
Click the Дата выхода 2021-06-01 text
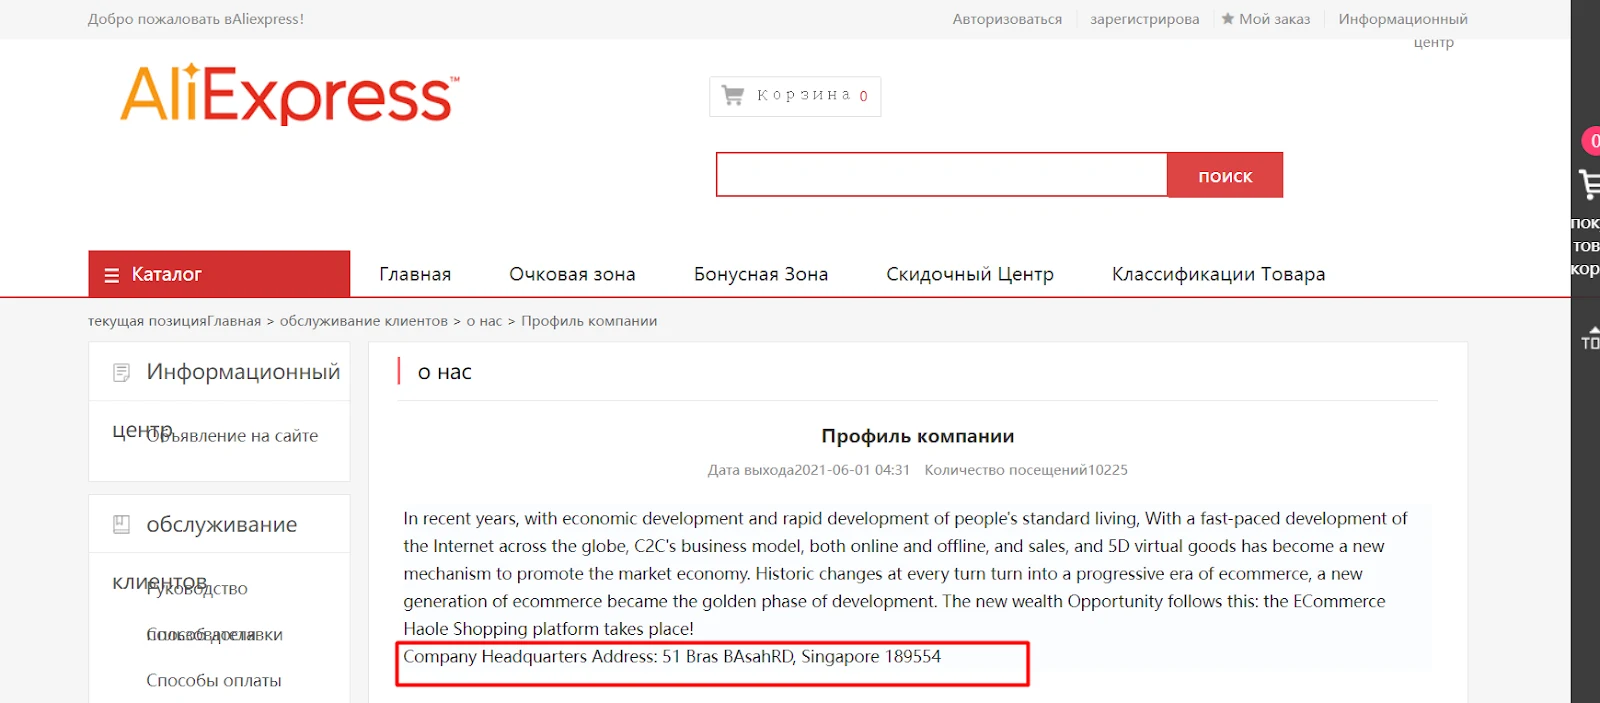809,470
